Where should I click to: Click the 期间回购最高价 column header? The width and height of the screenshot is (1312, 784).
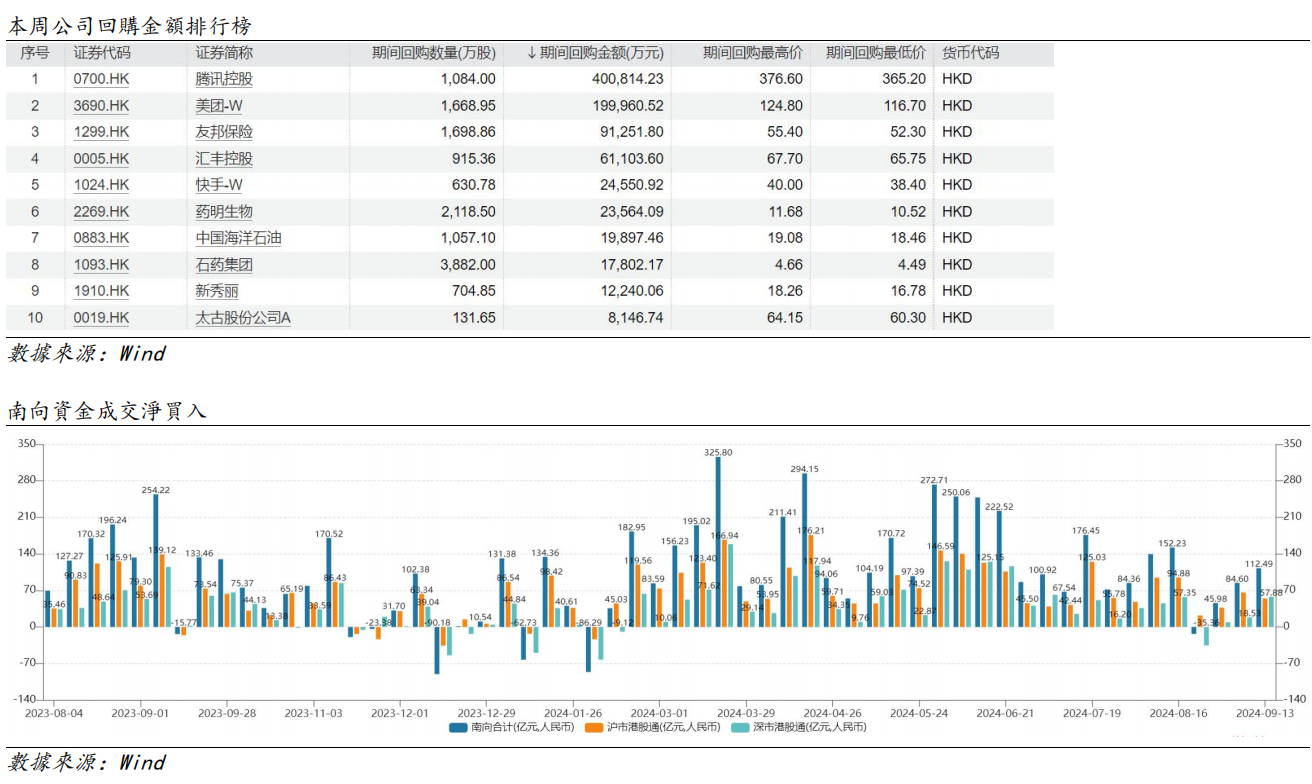[752, 53]
